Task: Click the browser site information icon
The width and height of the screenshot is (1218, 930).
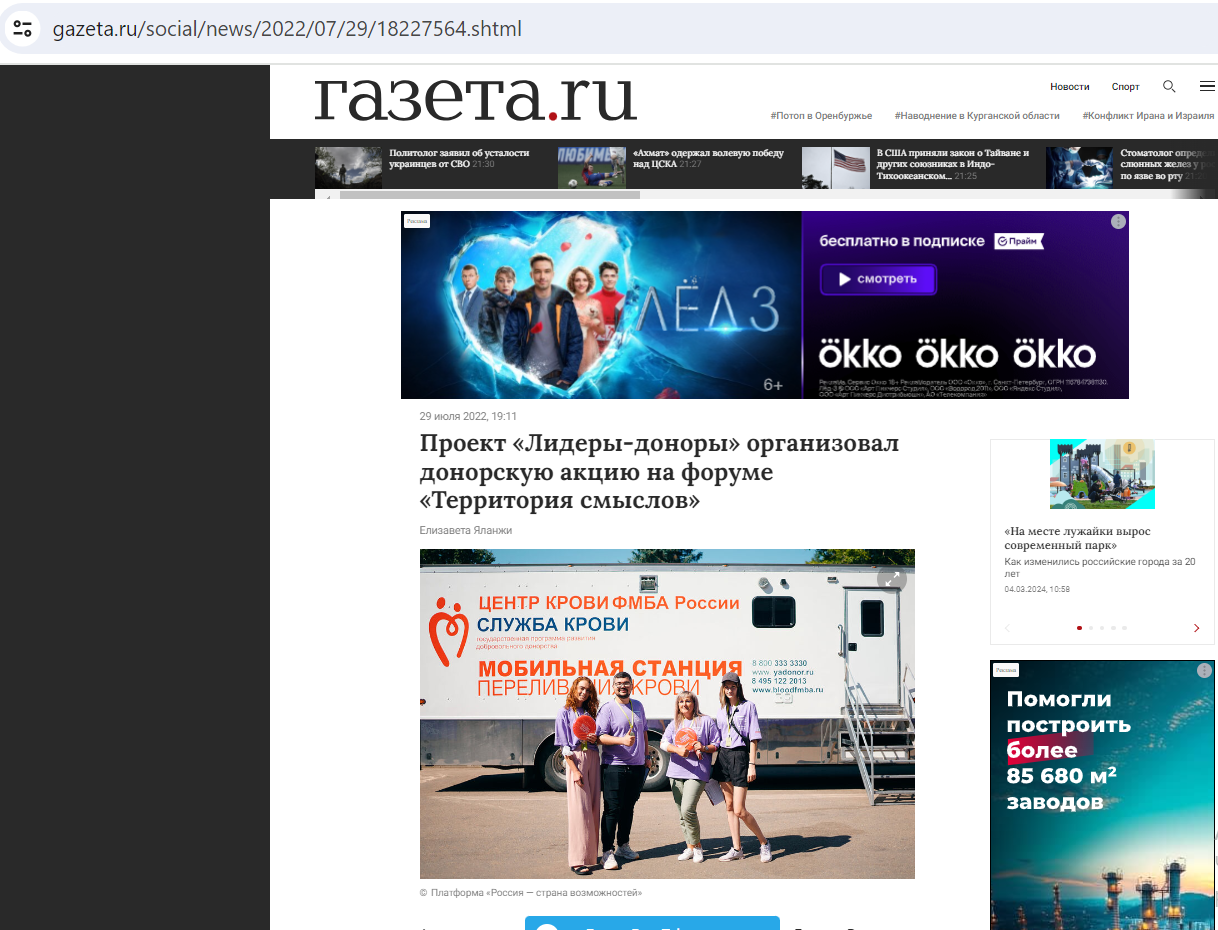Action: coord(22,28)
